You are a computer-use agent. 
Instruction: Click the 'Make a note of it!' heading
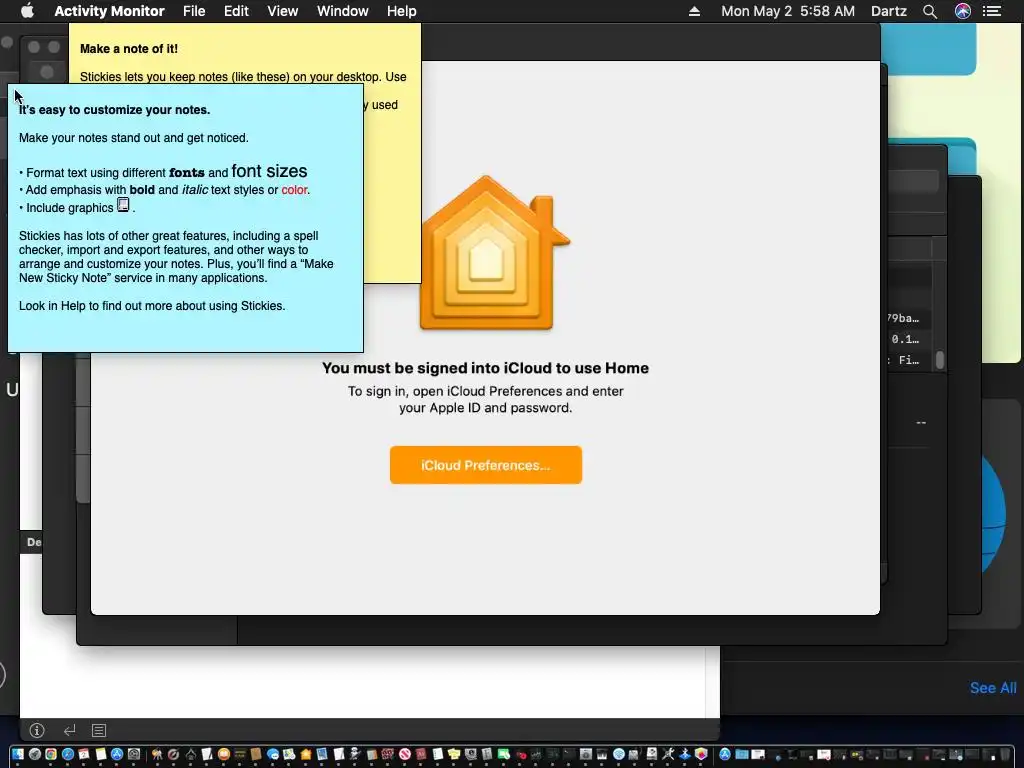click(x=129, y=49)
